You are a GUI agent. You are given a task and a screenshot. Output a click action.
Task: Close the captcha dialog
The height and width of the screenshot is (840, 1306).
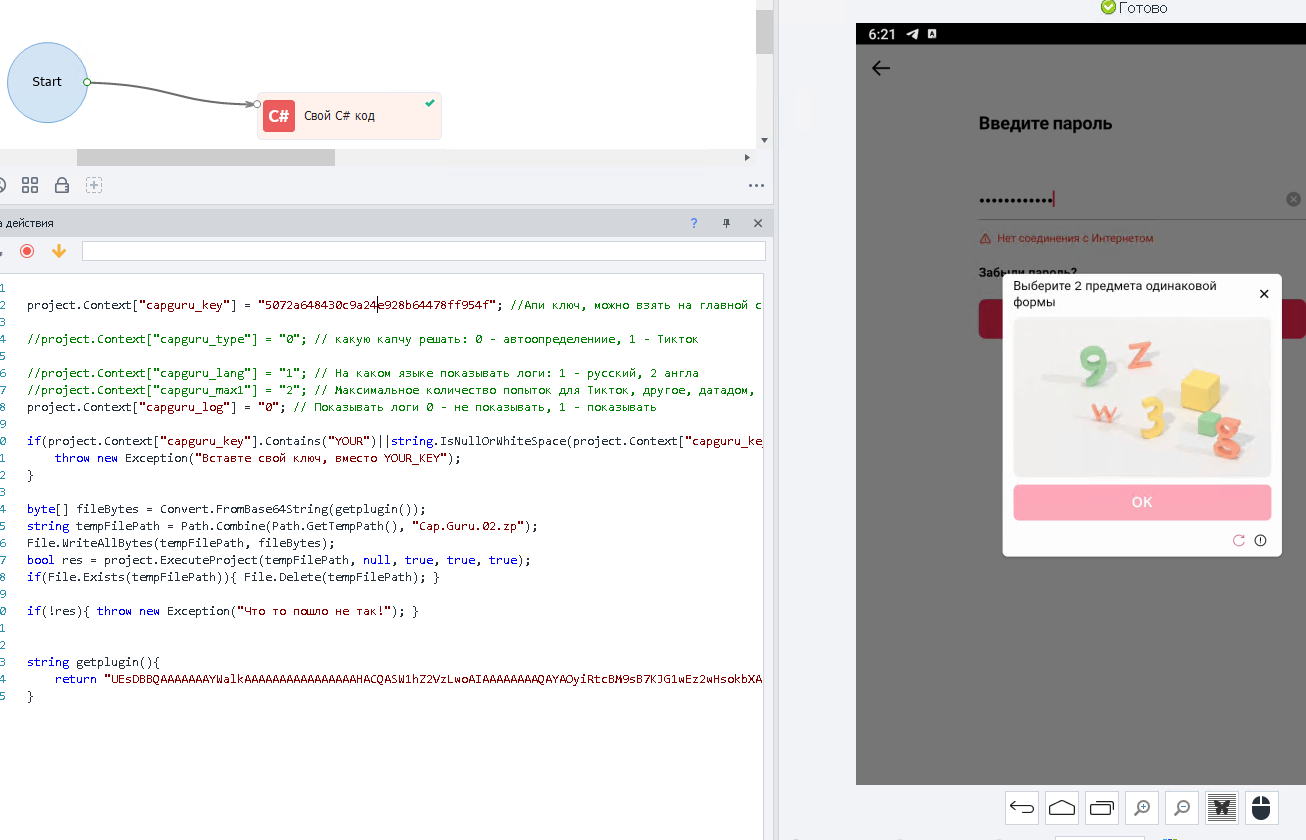[1264, 294]
